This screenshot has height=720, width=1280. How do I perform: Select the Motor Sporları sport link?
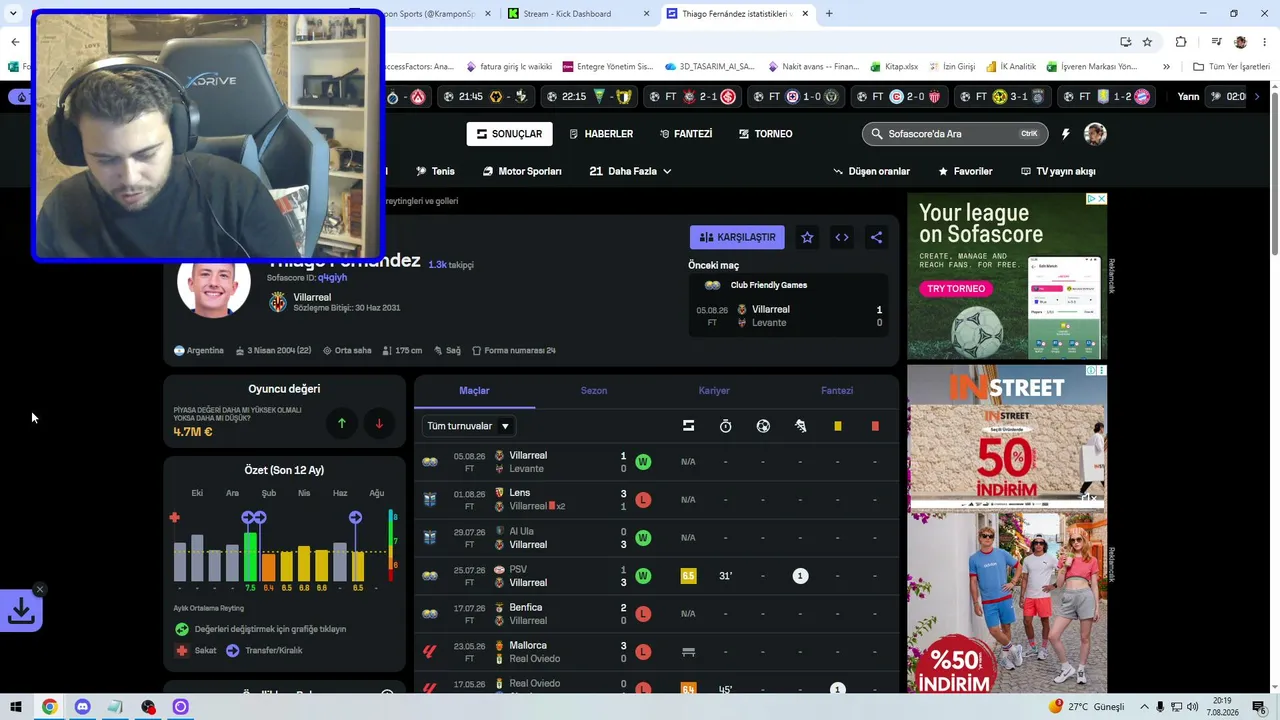(x=522, y=171)
